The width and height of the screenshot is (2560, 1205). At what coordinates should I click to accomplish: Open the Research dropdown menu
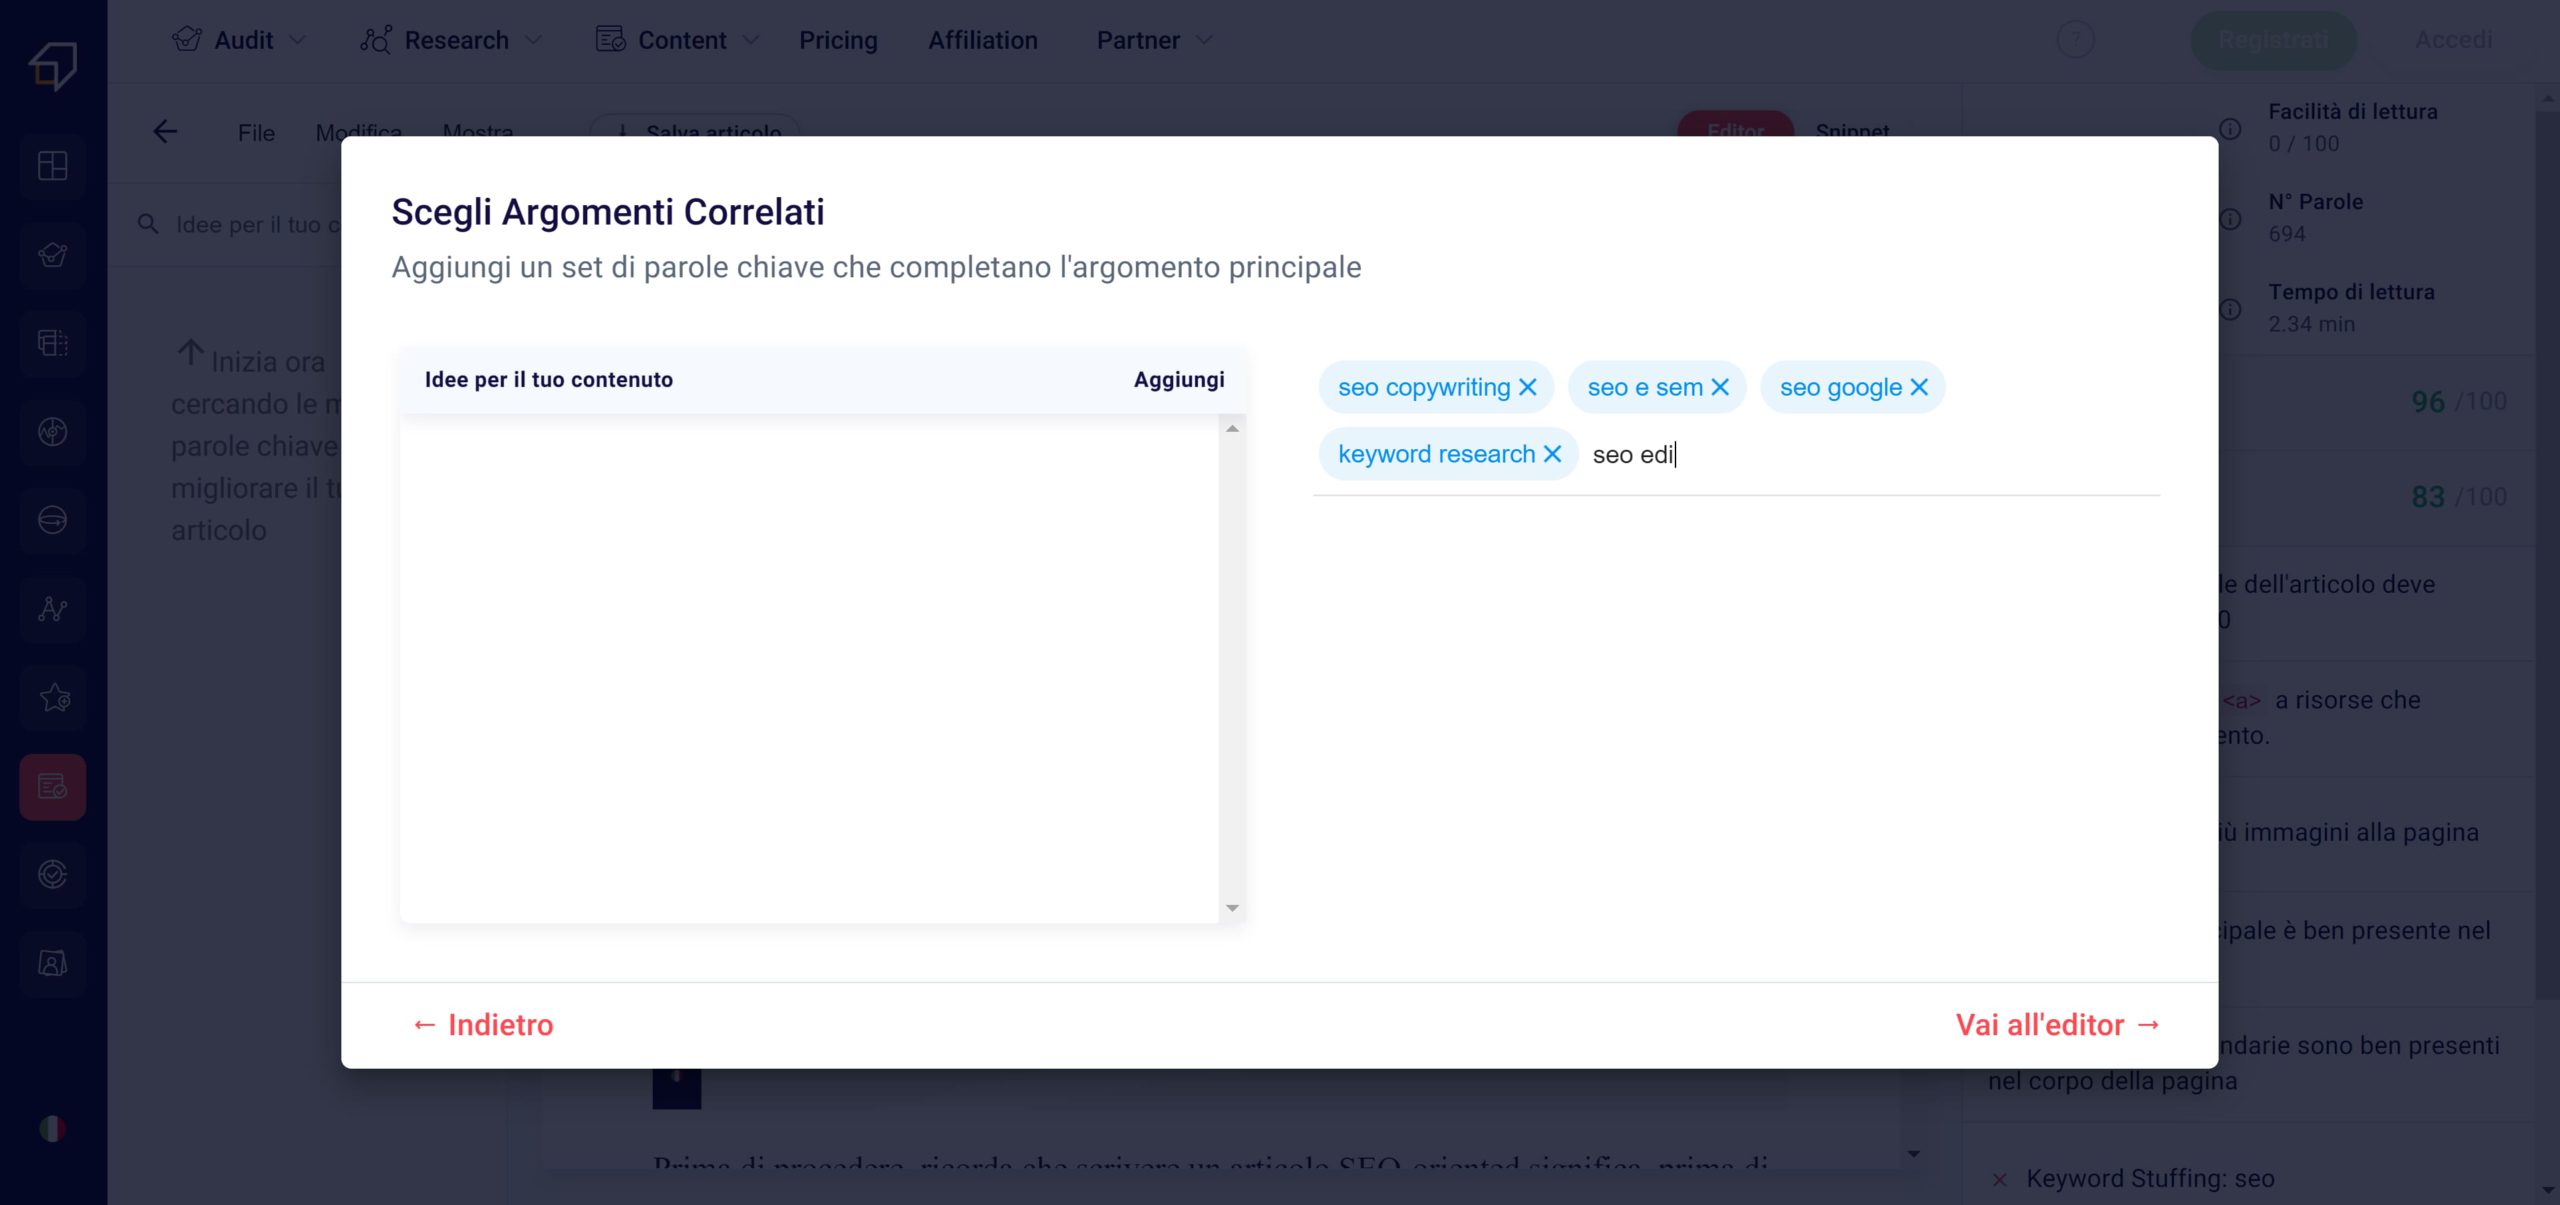coord(454,39)
